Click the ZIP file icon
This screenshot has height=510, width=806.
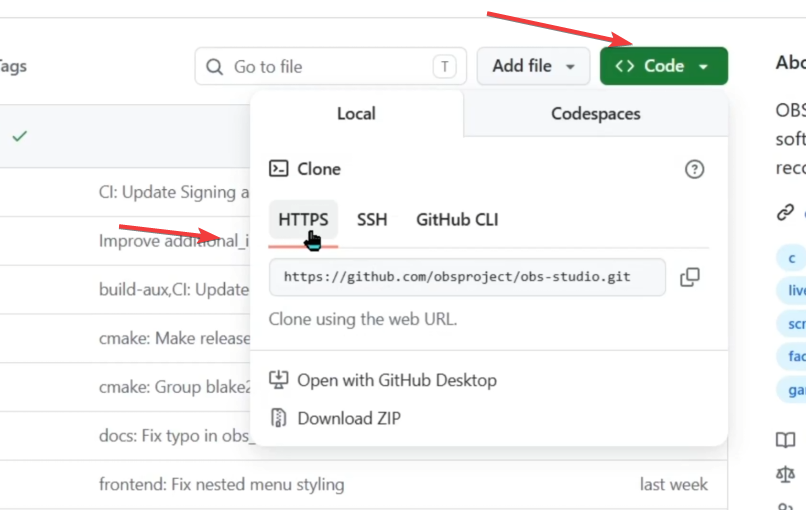click(279, 418)
